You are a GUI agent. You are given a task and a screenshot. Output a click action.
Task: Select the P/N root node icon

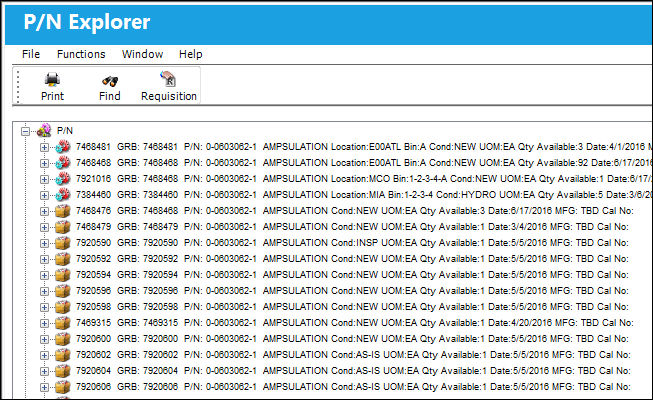(x=44, y=131)
